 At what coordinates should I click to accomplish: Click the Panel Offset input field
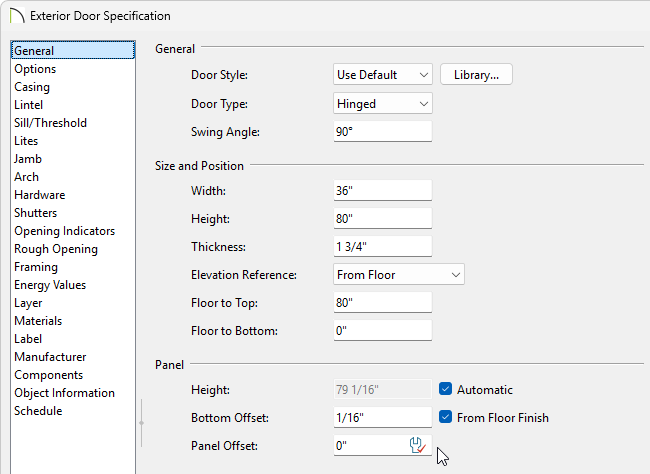[x=383, y=445]
